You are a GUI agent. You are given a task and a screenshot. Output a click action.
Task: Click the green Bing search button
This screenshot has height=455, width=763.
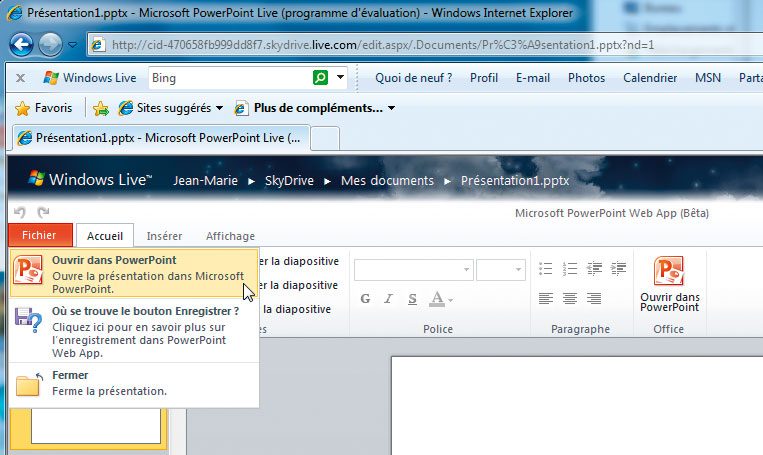(320, 78)
